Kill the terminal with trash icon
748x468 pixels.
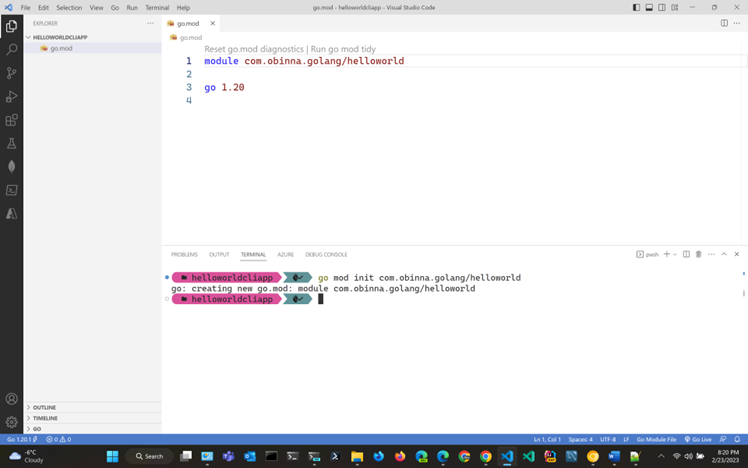click(x=698, y=254)
